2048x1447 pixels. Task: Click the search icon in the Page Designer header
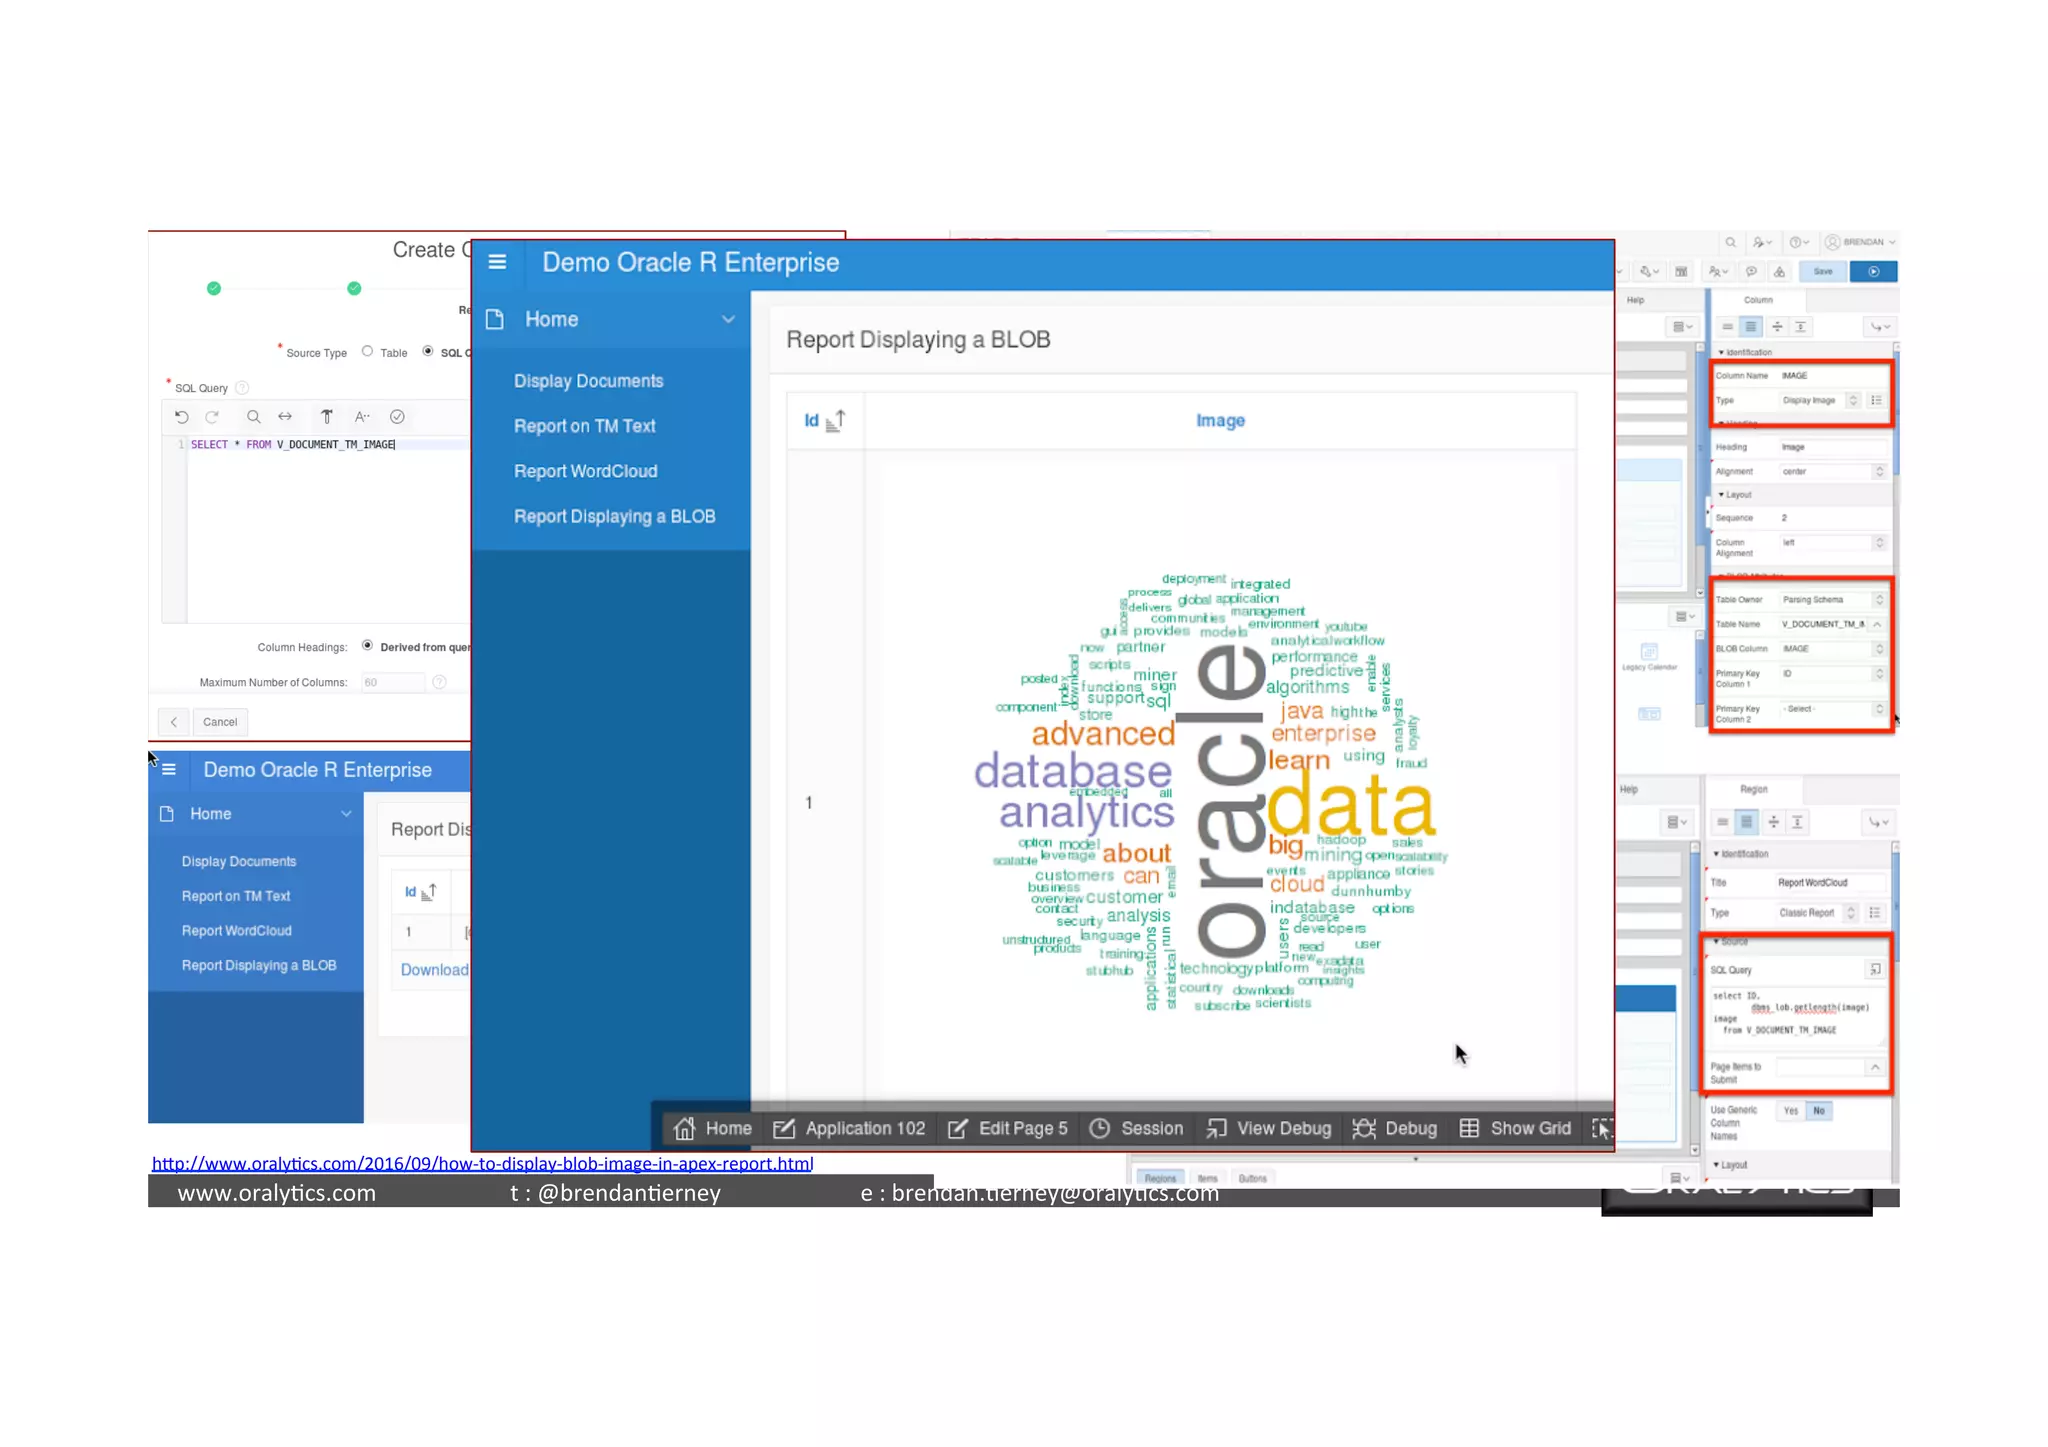point(1731,242)
